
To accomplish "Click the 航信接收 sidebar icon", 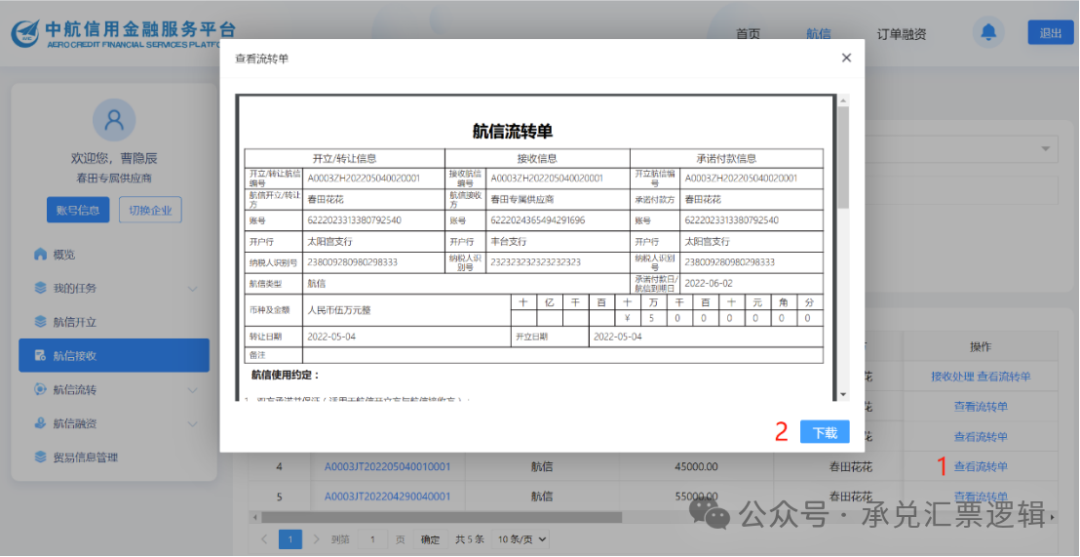I will point(41,355).
